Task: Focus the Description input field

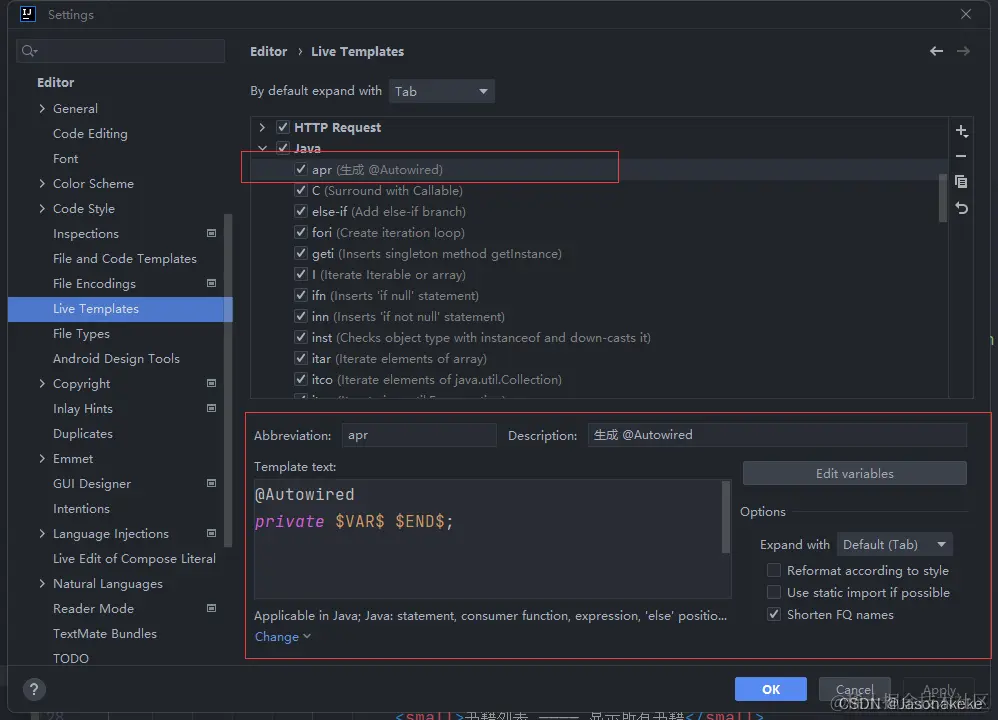Action: [777, 435]
